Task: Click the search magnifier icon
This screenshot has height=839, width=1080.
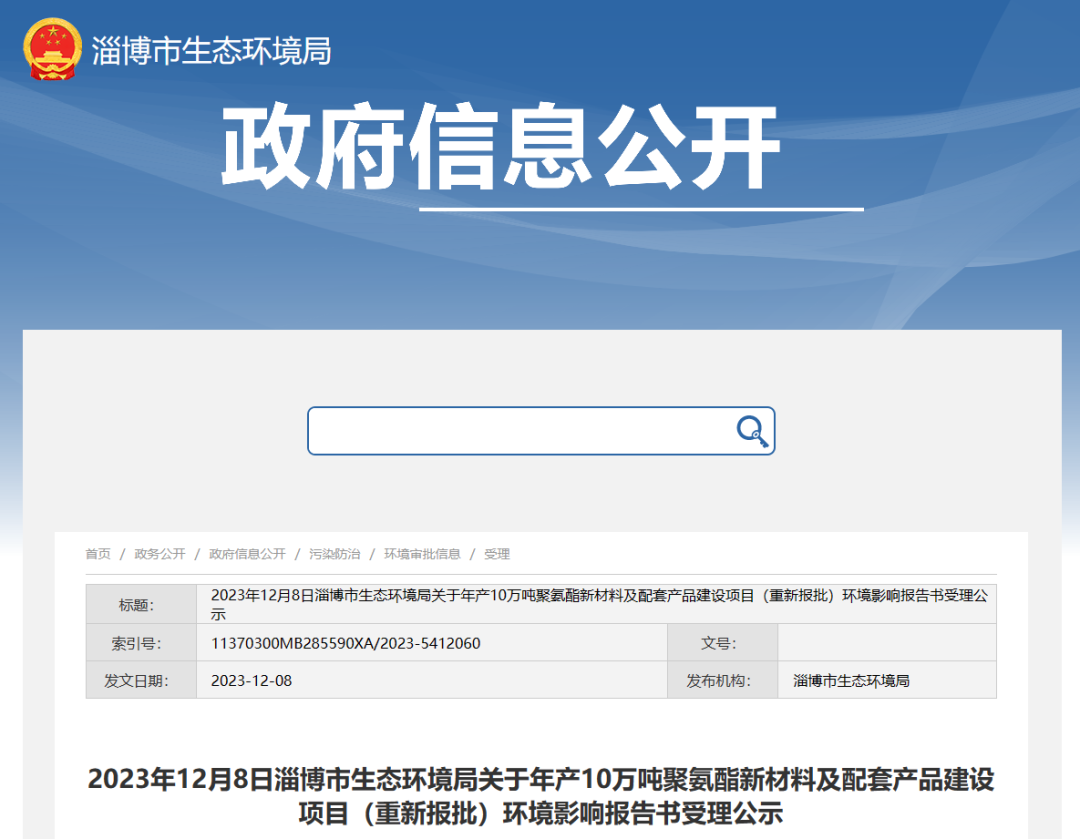Action: 751,431
